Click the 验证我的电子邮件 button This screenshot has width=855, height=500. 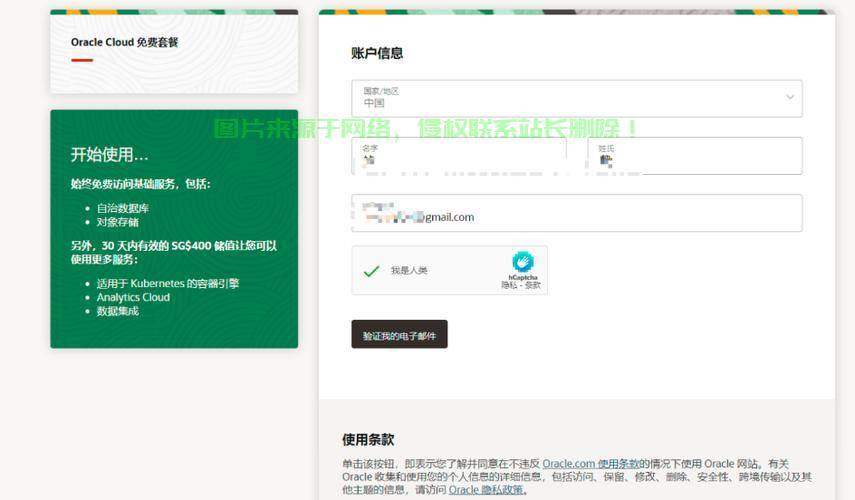point(399,334)
